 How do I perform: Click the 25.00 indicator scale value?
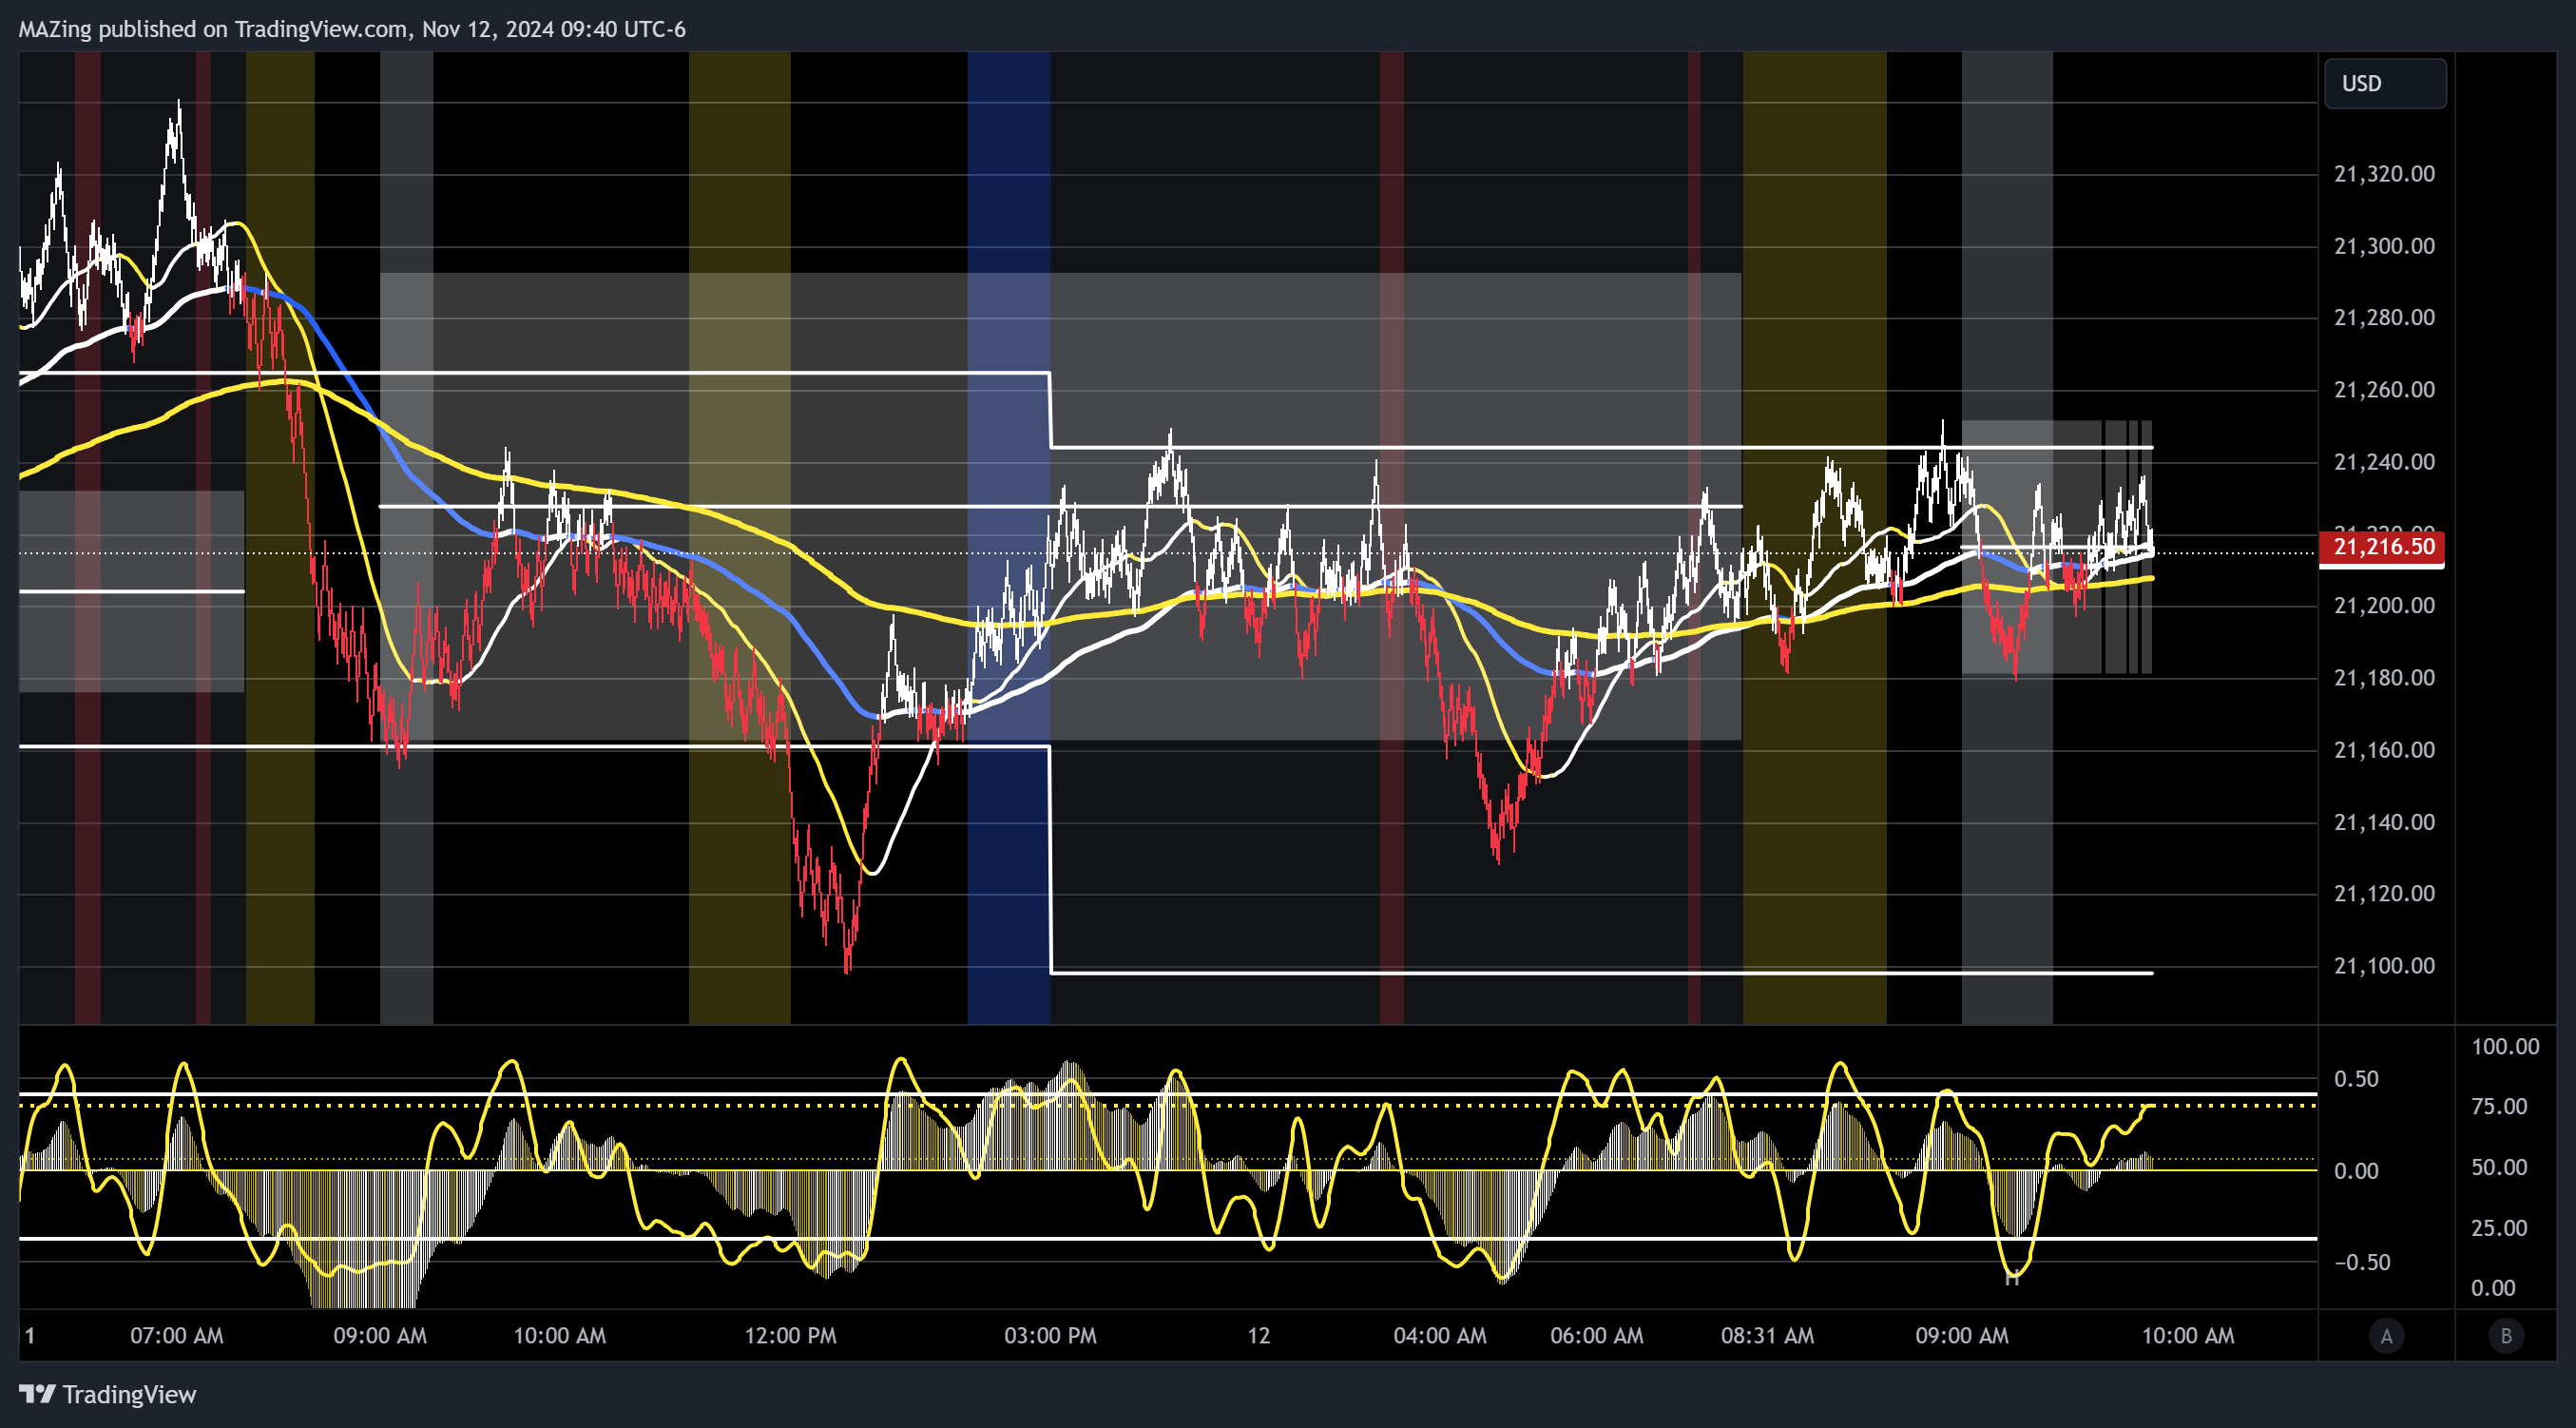[x=2499, y=1228]
